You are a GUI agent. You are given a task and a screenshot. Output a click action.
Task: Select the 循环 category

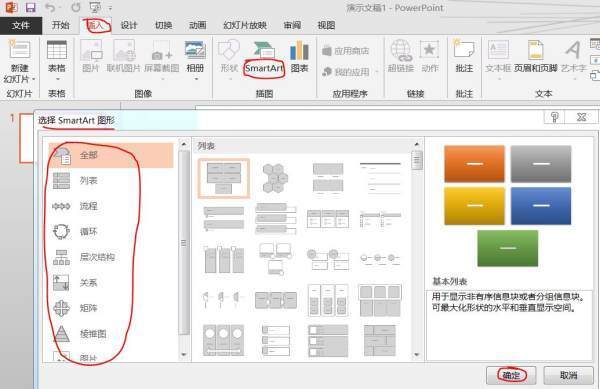coord(111,231)
